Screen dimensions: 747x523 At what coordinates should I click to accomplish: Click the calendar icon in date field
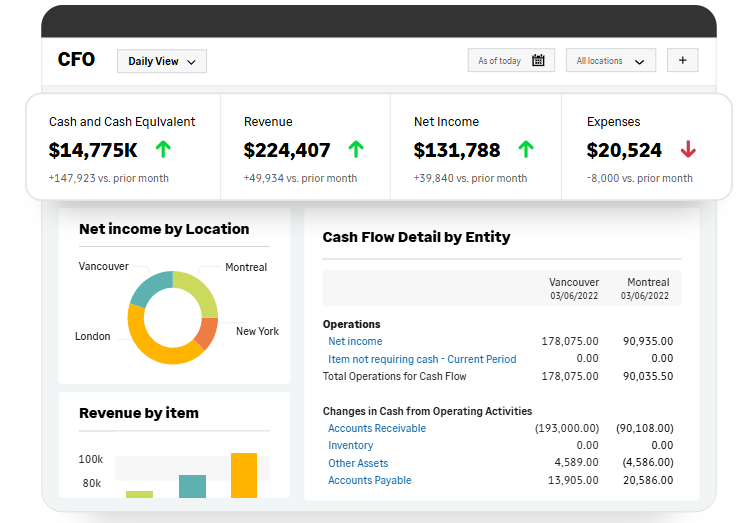pos(538,61)
